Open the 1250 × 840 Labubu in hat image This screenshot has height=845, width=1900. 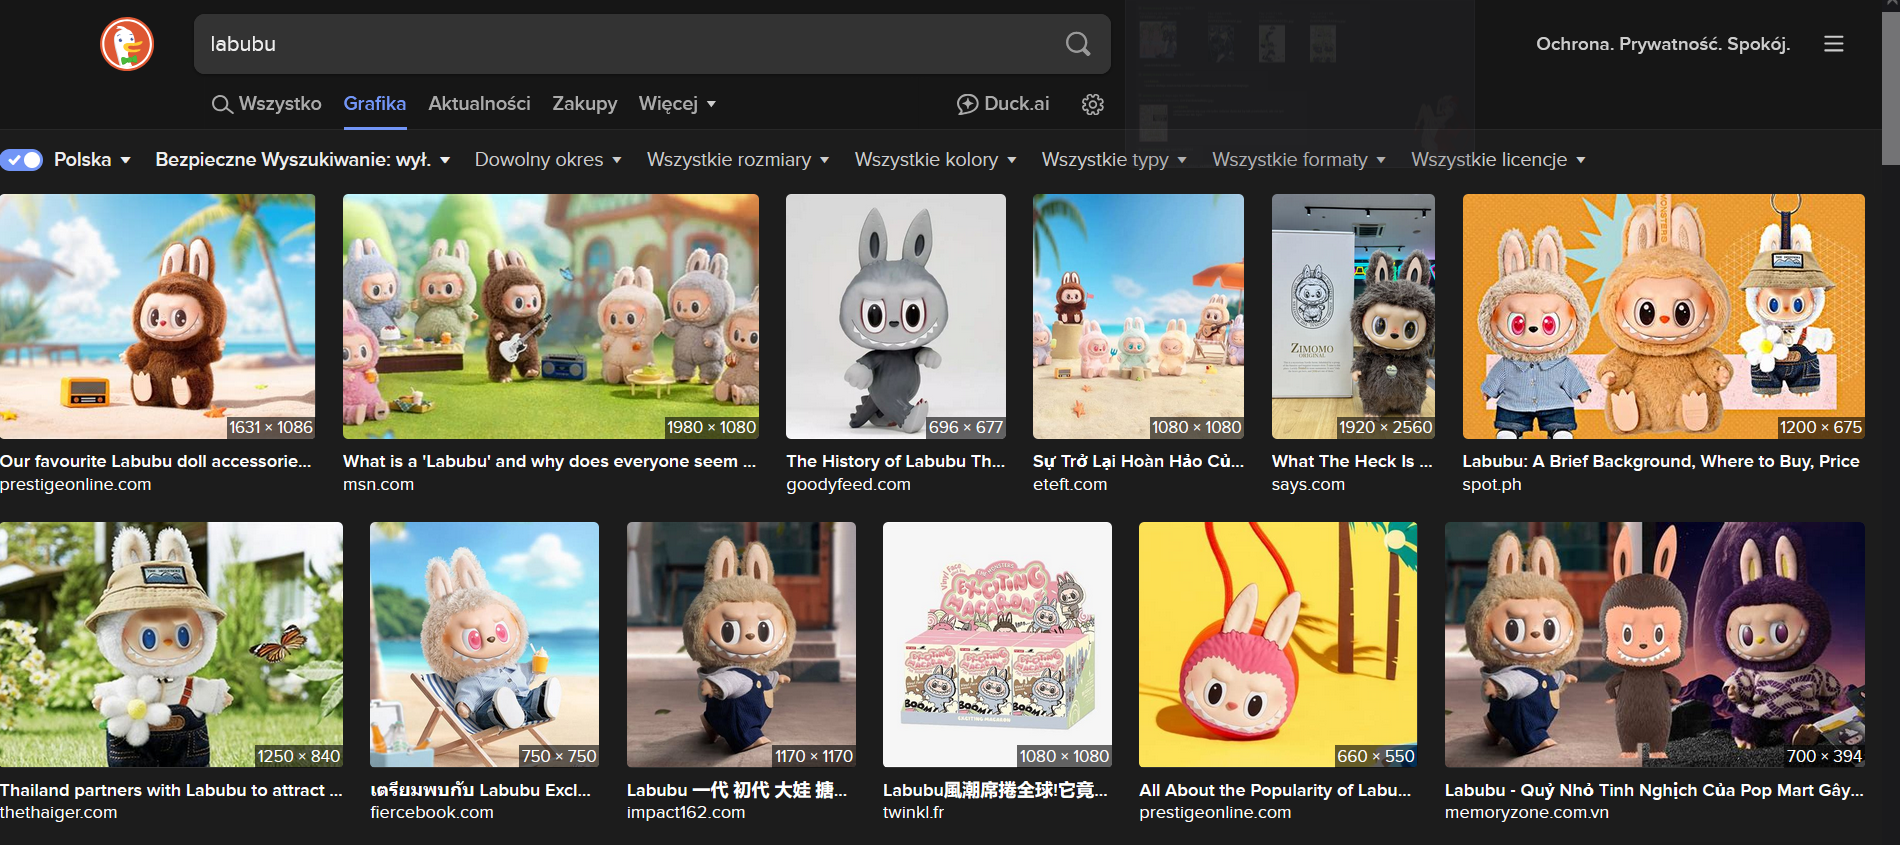point(171,645)
